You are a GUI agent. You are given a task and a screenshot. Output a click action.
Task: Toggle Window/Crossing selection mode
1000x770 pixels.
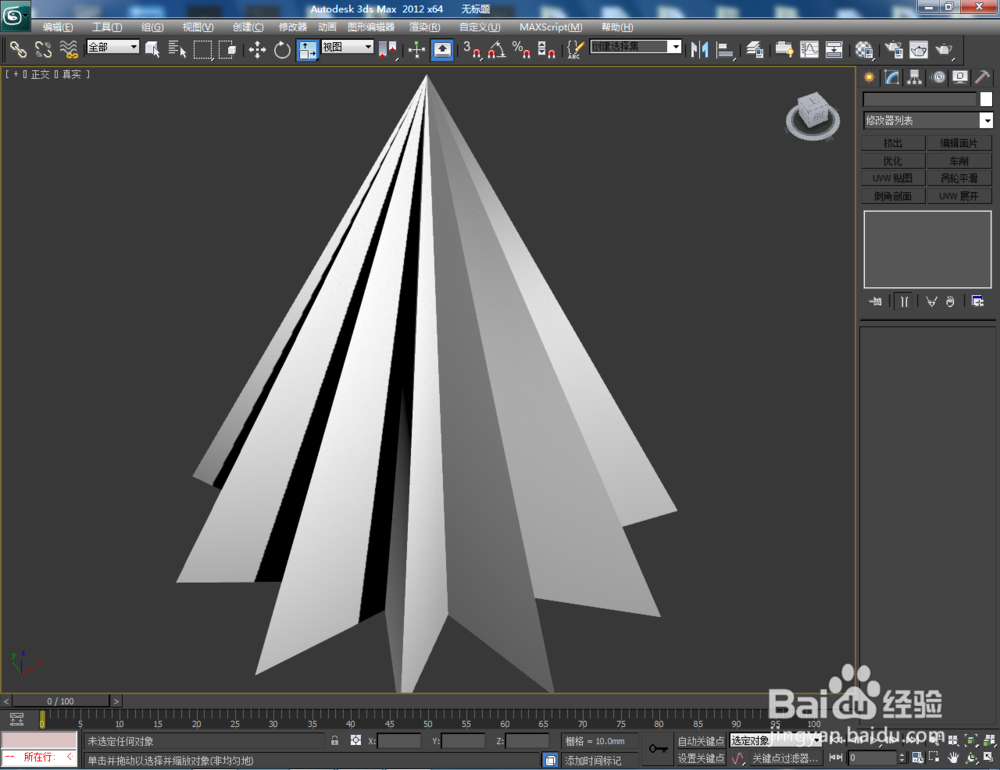(x=228, y=50)
